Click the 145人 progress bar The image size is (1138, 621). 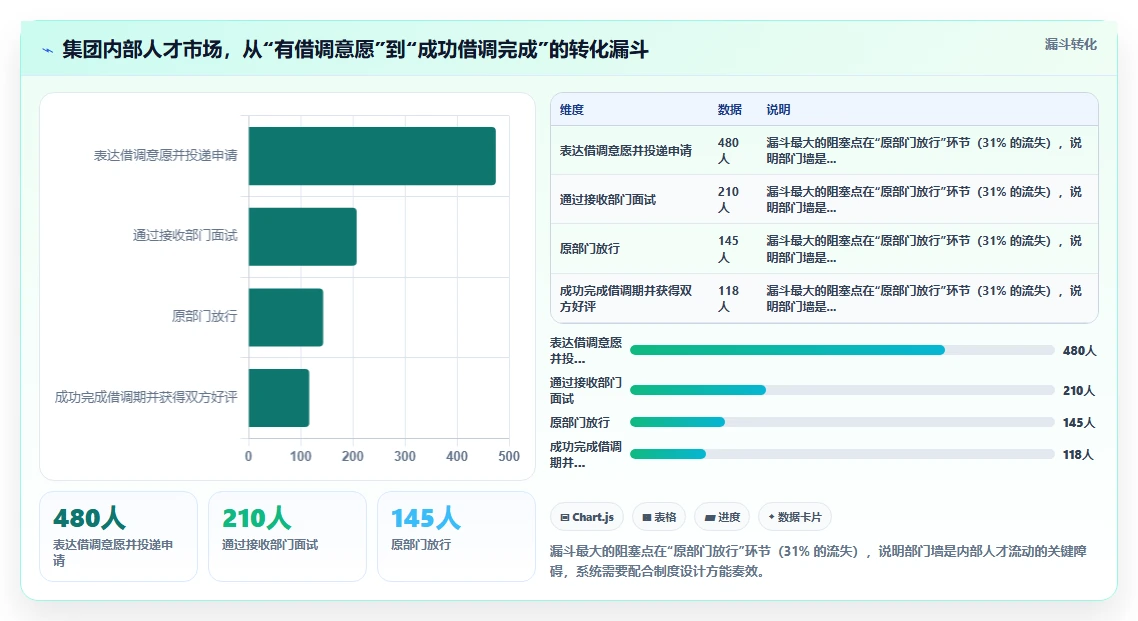tap(842, 422)
